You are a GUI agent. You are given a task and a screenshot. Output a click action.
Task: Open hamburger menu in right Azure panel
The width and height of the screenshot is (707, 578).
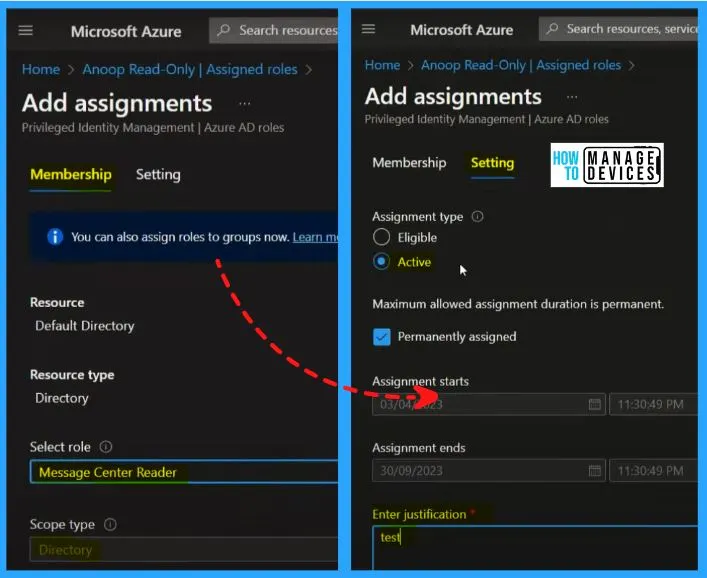(x=368, y=29)
